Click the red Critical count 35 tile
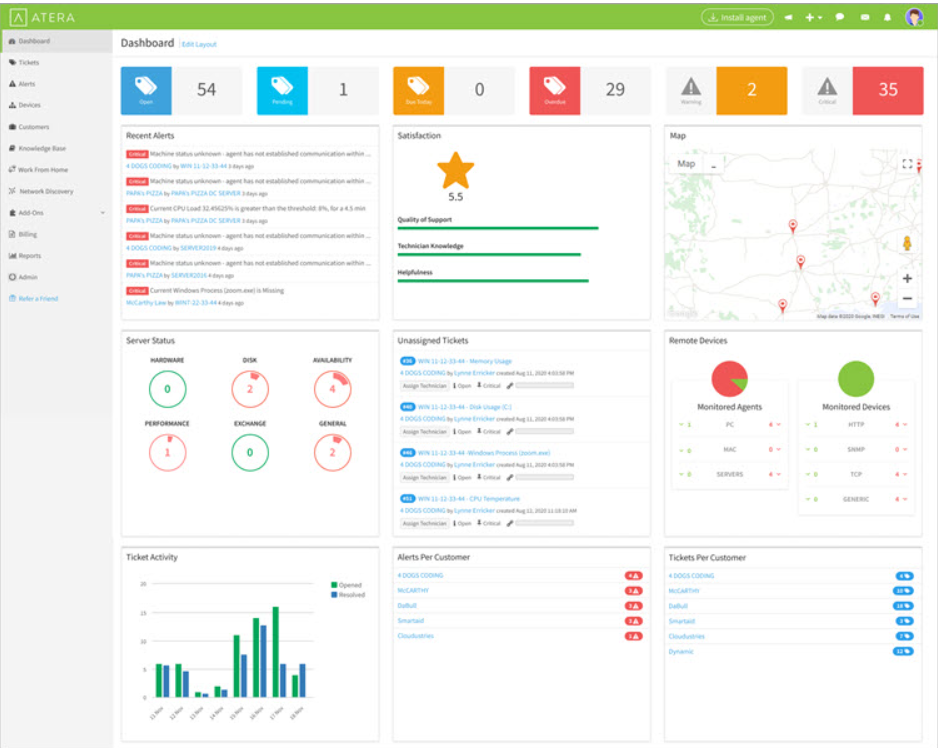938x748 pixels. pyautogui.click(x=888, y=90)
